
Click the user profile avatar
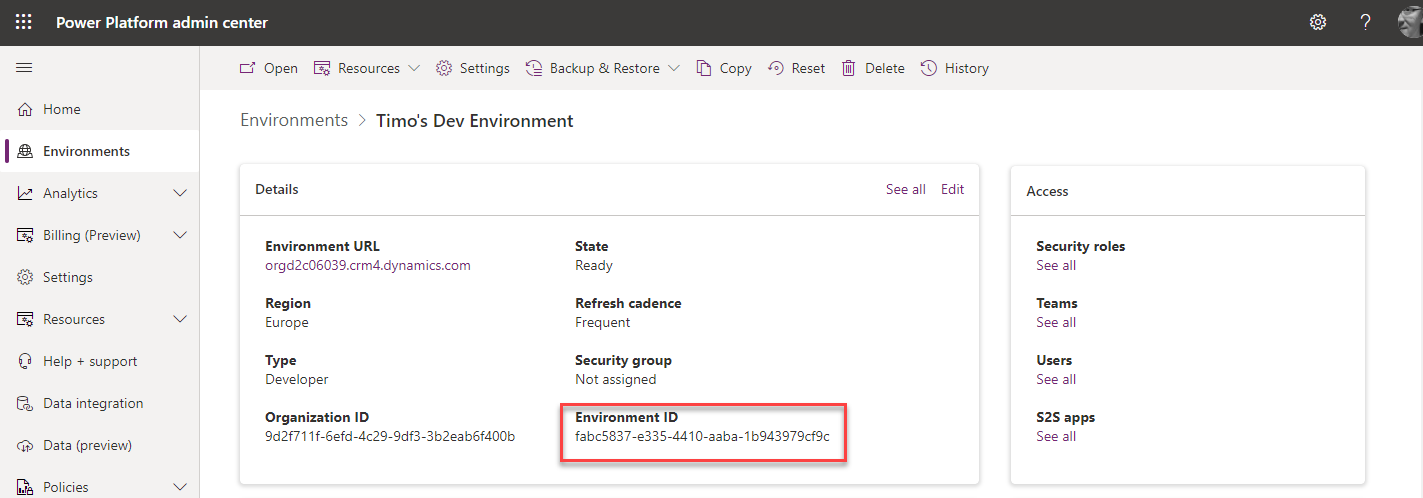click(1410, 22)
